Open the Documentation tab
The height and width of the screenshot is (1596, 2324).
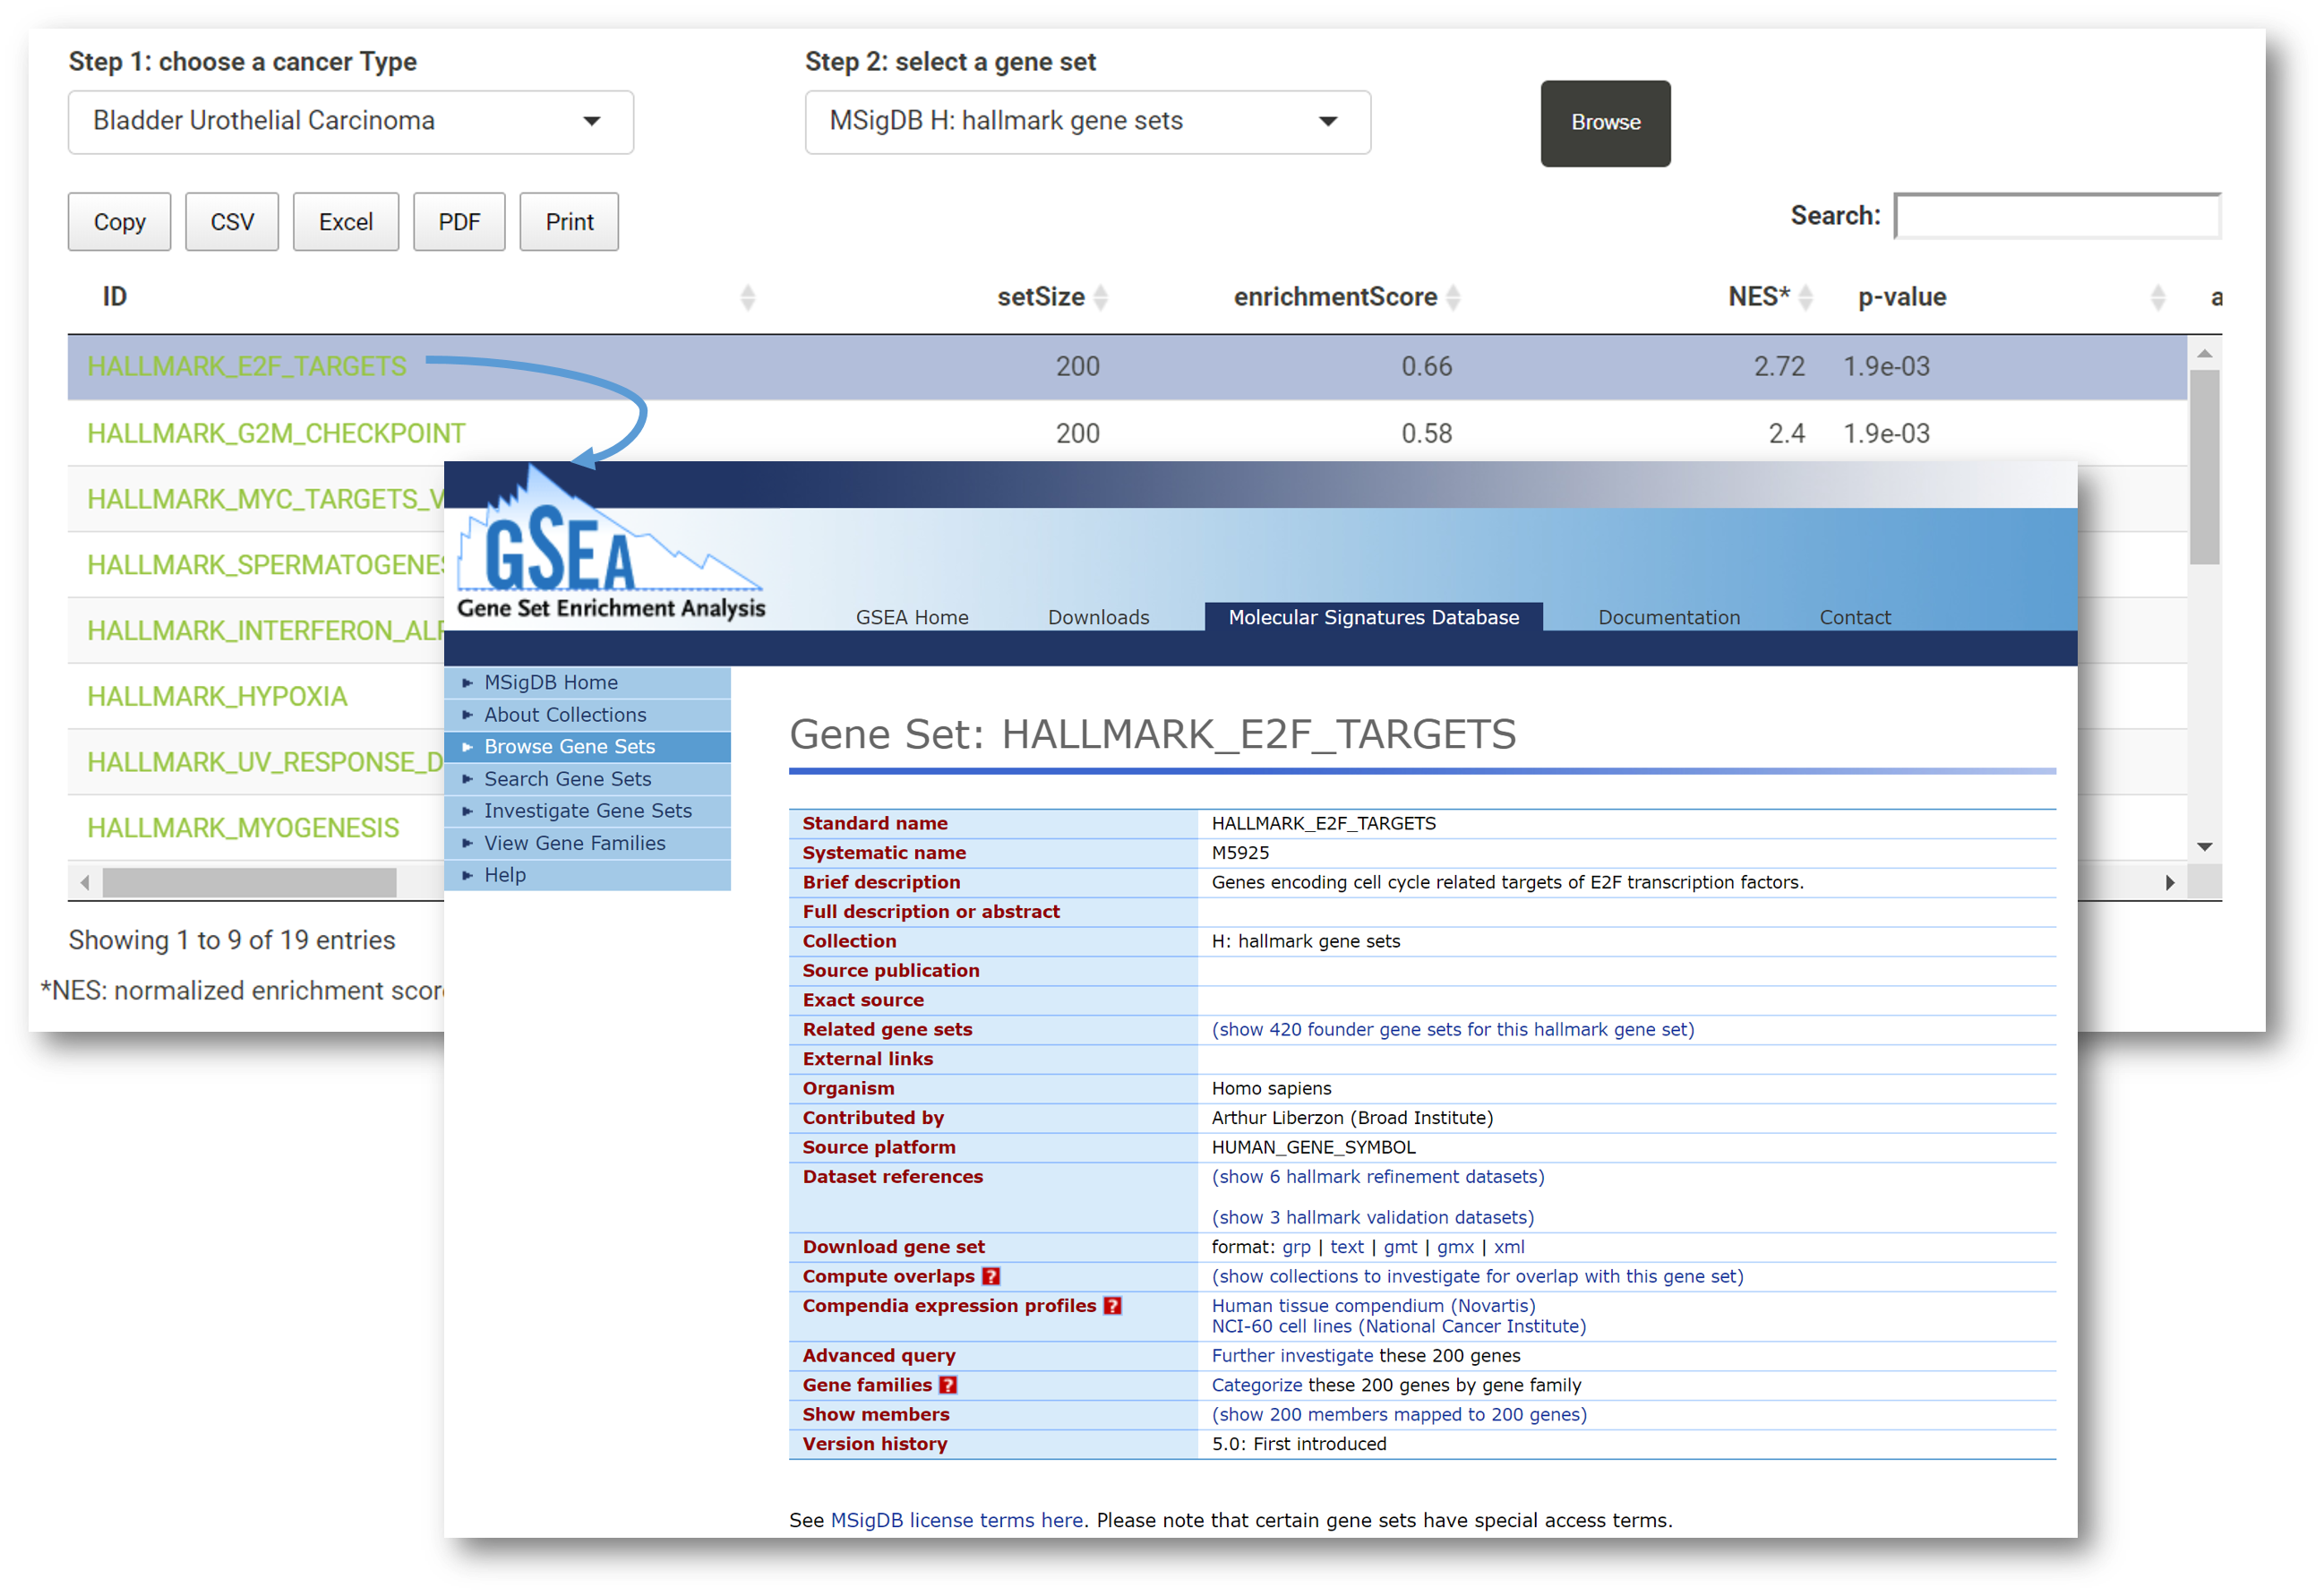click(x=1668, y=618)
